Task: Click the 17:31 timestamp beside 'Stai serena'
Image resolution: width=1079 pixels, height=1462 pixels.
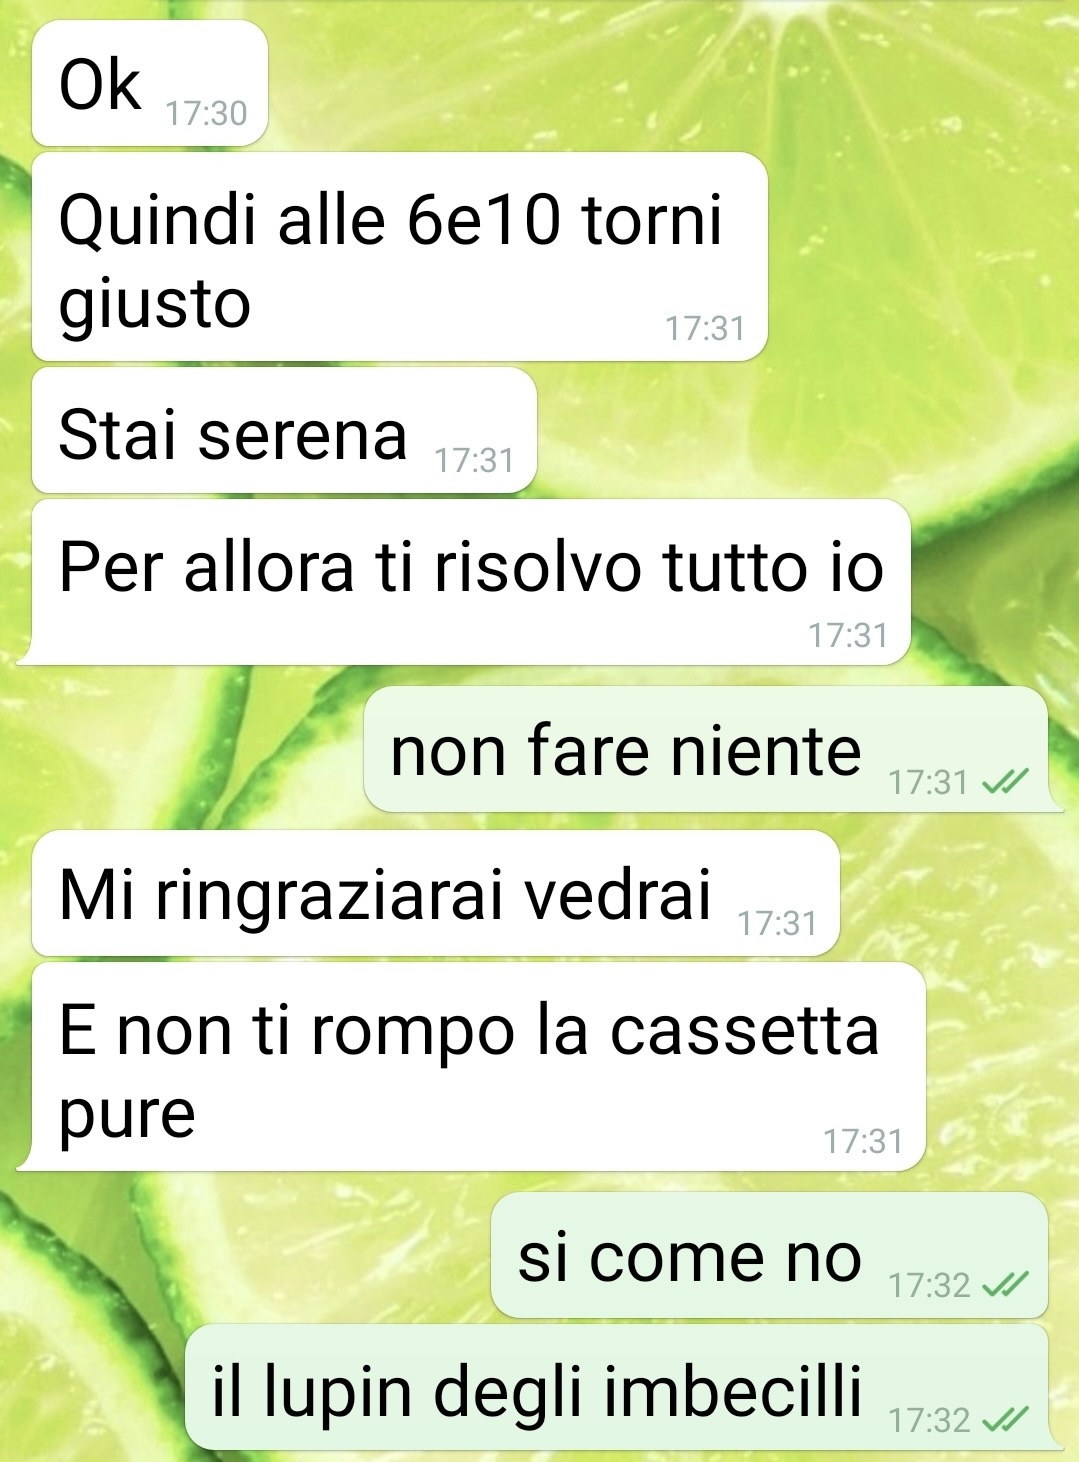Action: [474, 460]
